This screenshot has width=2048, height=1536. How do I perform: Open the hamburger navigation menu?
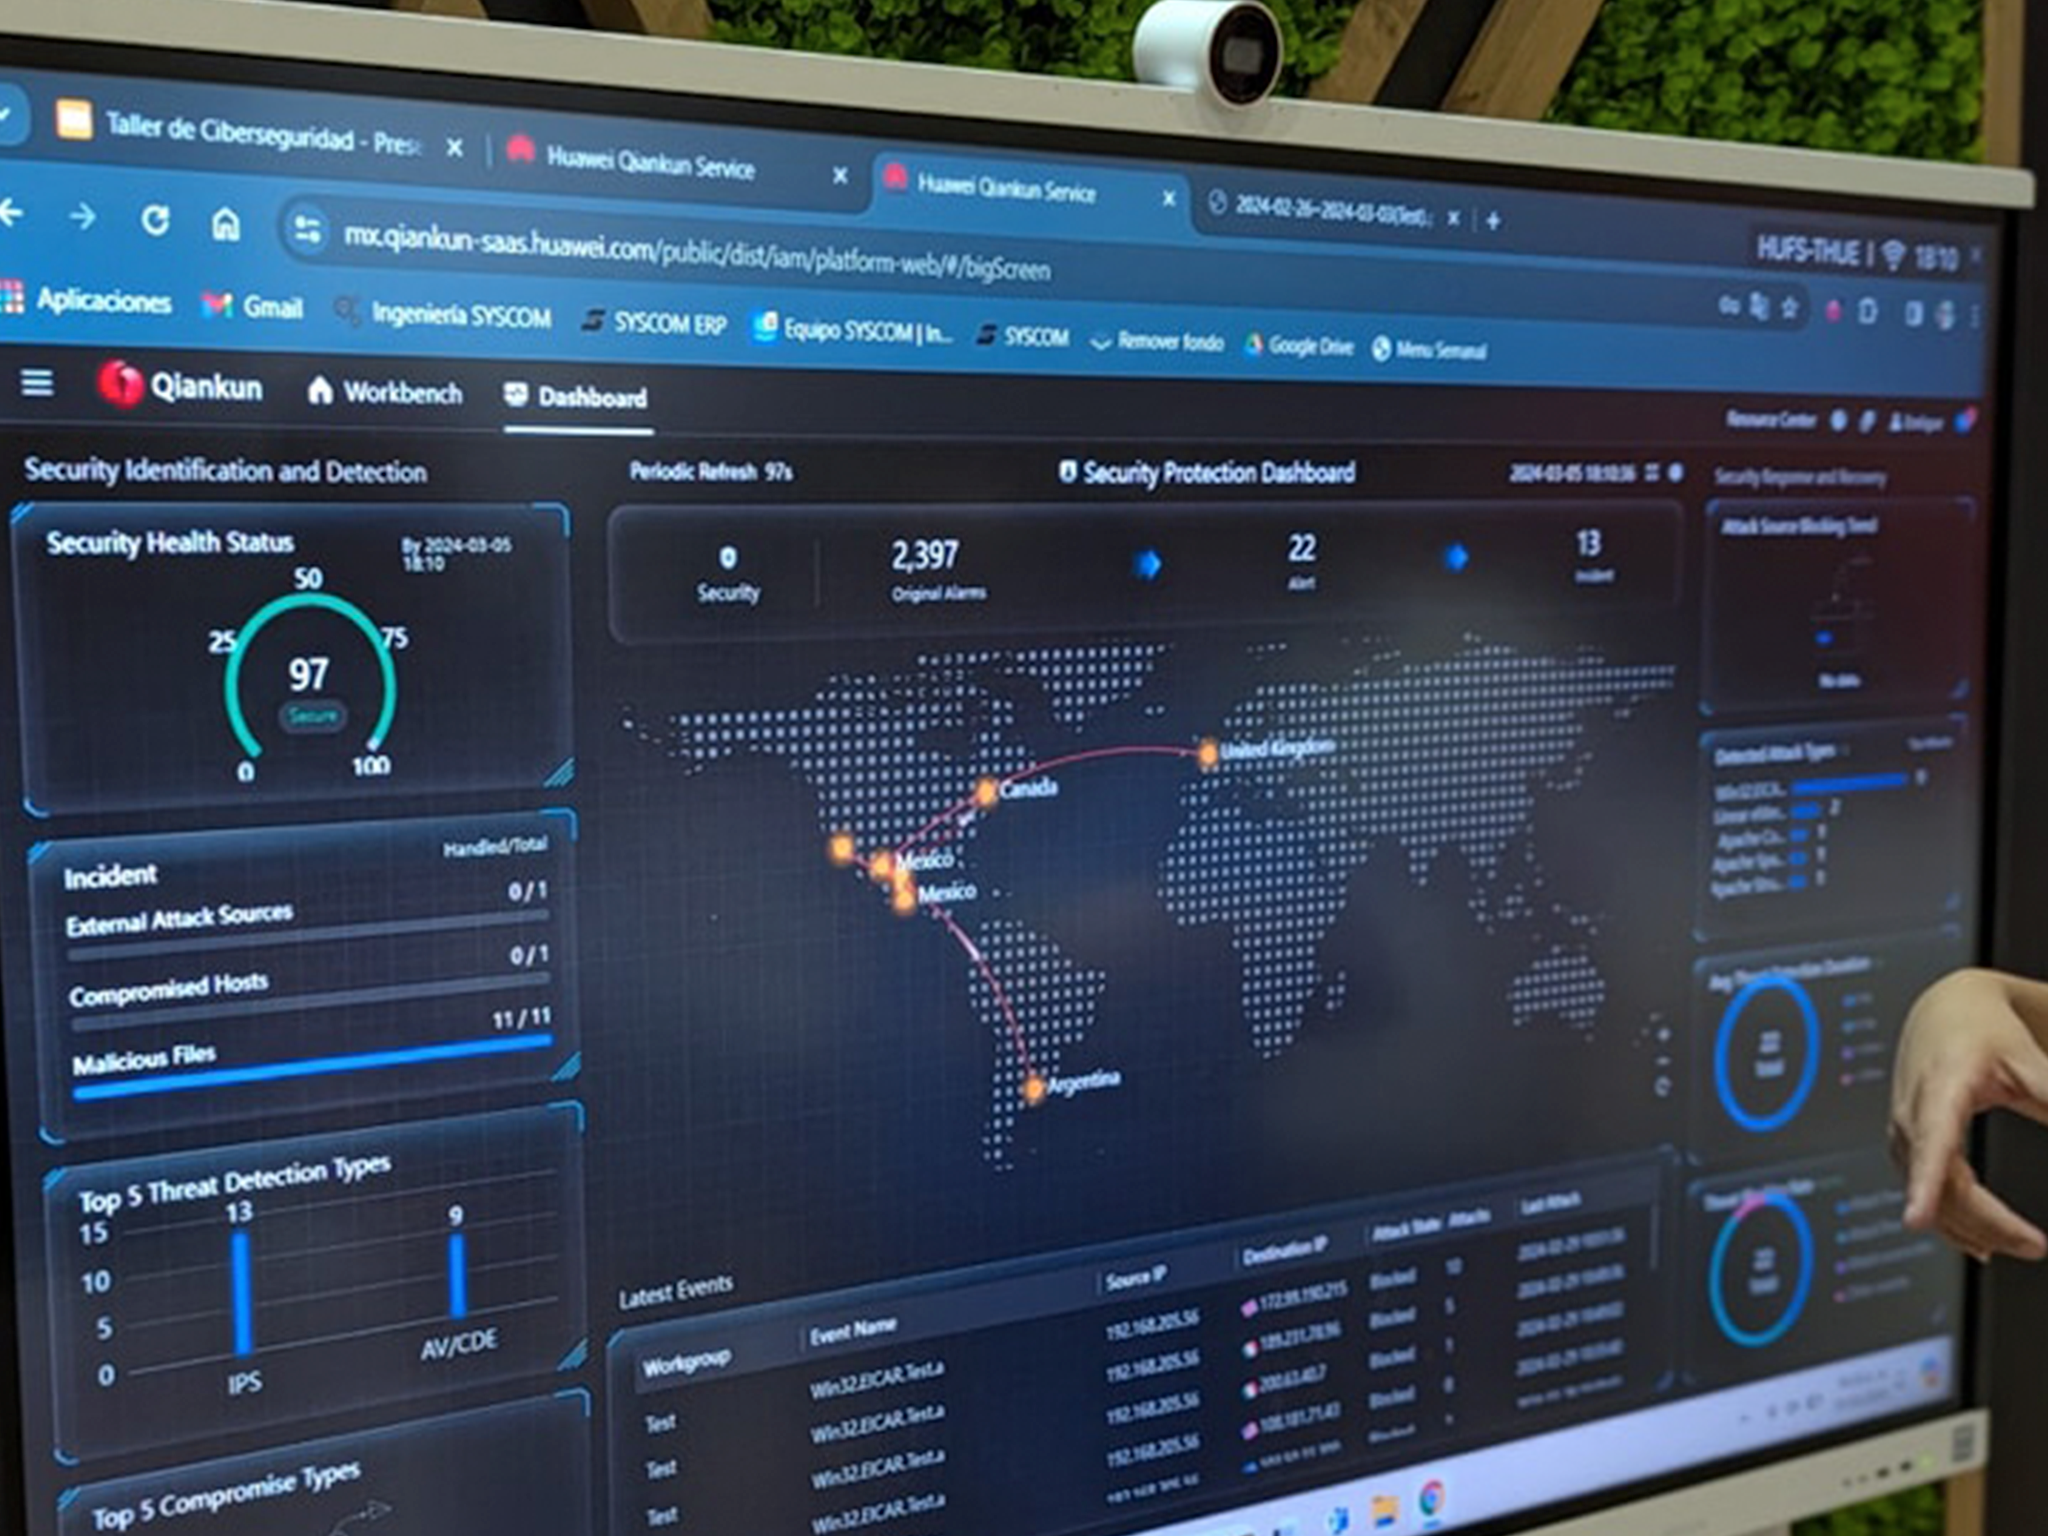tap(37, 382)
